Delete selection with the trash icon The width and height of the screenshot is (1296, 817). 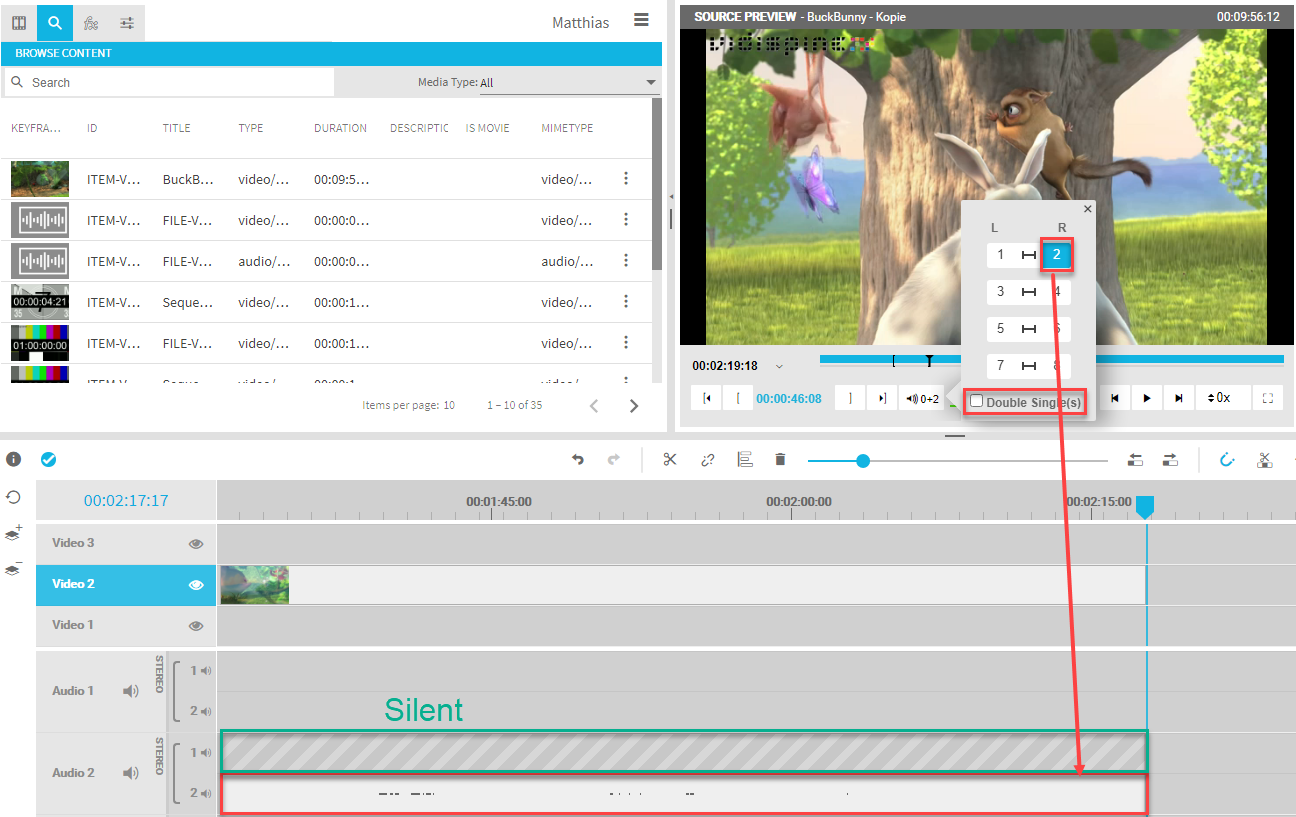pos(780,460)
